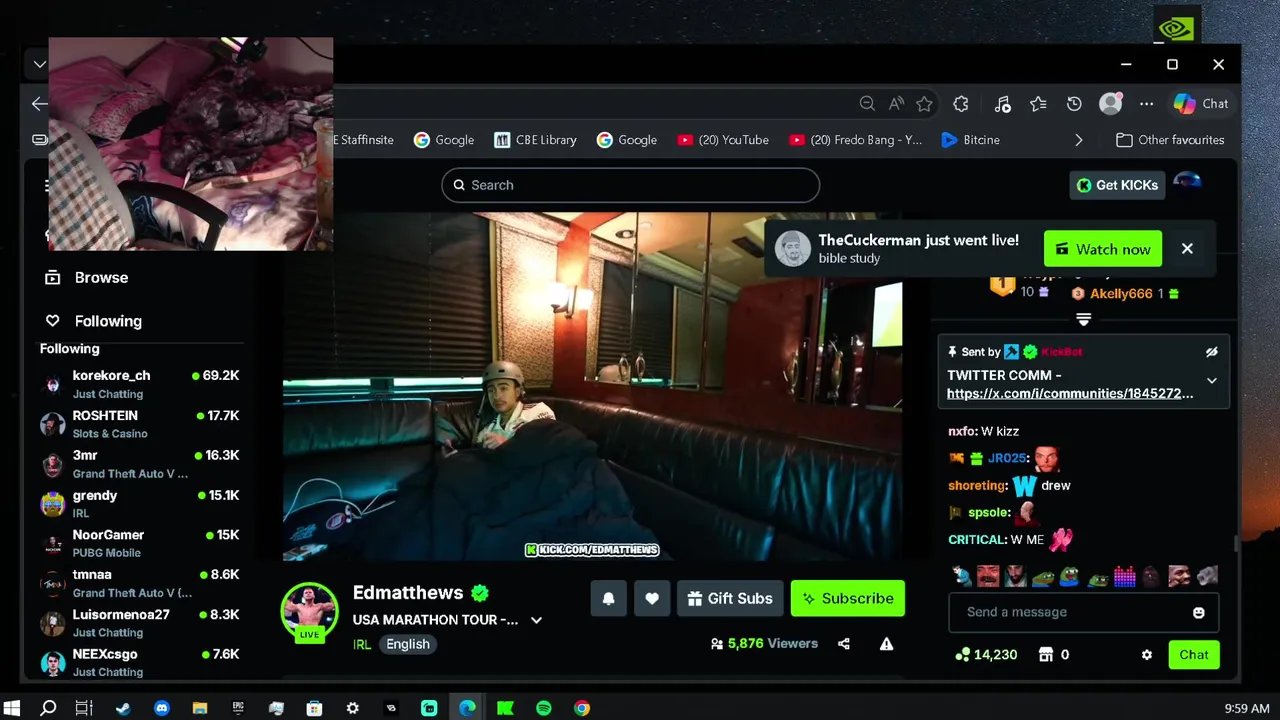The width and height of the screenshot is (1280, 720).
Task: Open browser History icon
Action: coord(1074,104)
